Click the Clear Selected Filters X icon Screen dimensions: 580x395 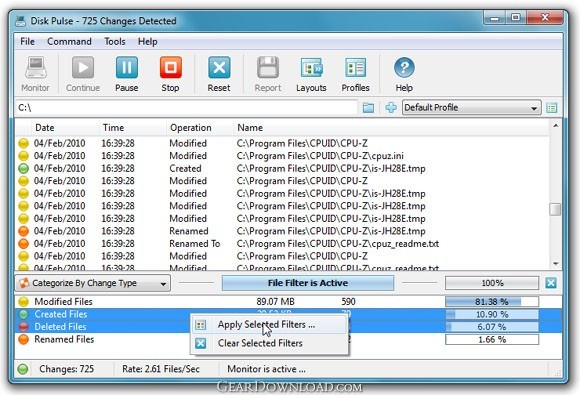(200, 343)
